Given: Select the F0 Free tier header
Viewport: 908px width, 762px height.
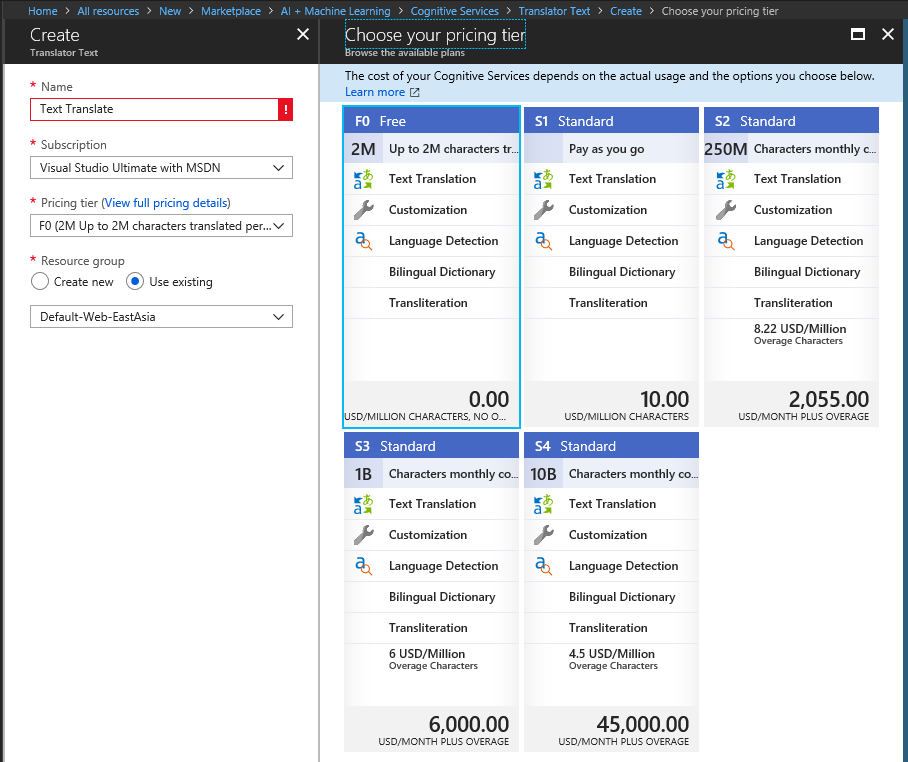Looking at the screenshot, I should click(431, 121).
